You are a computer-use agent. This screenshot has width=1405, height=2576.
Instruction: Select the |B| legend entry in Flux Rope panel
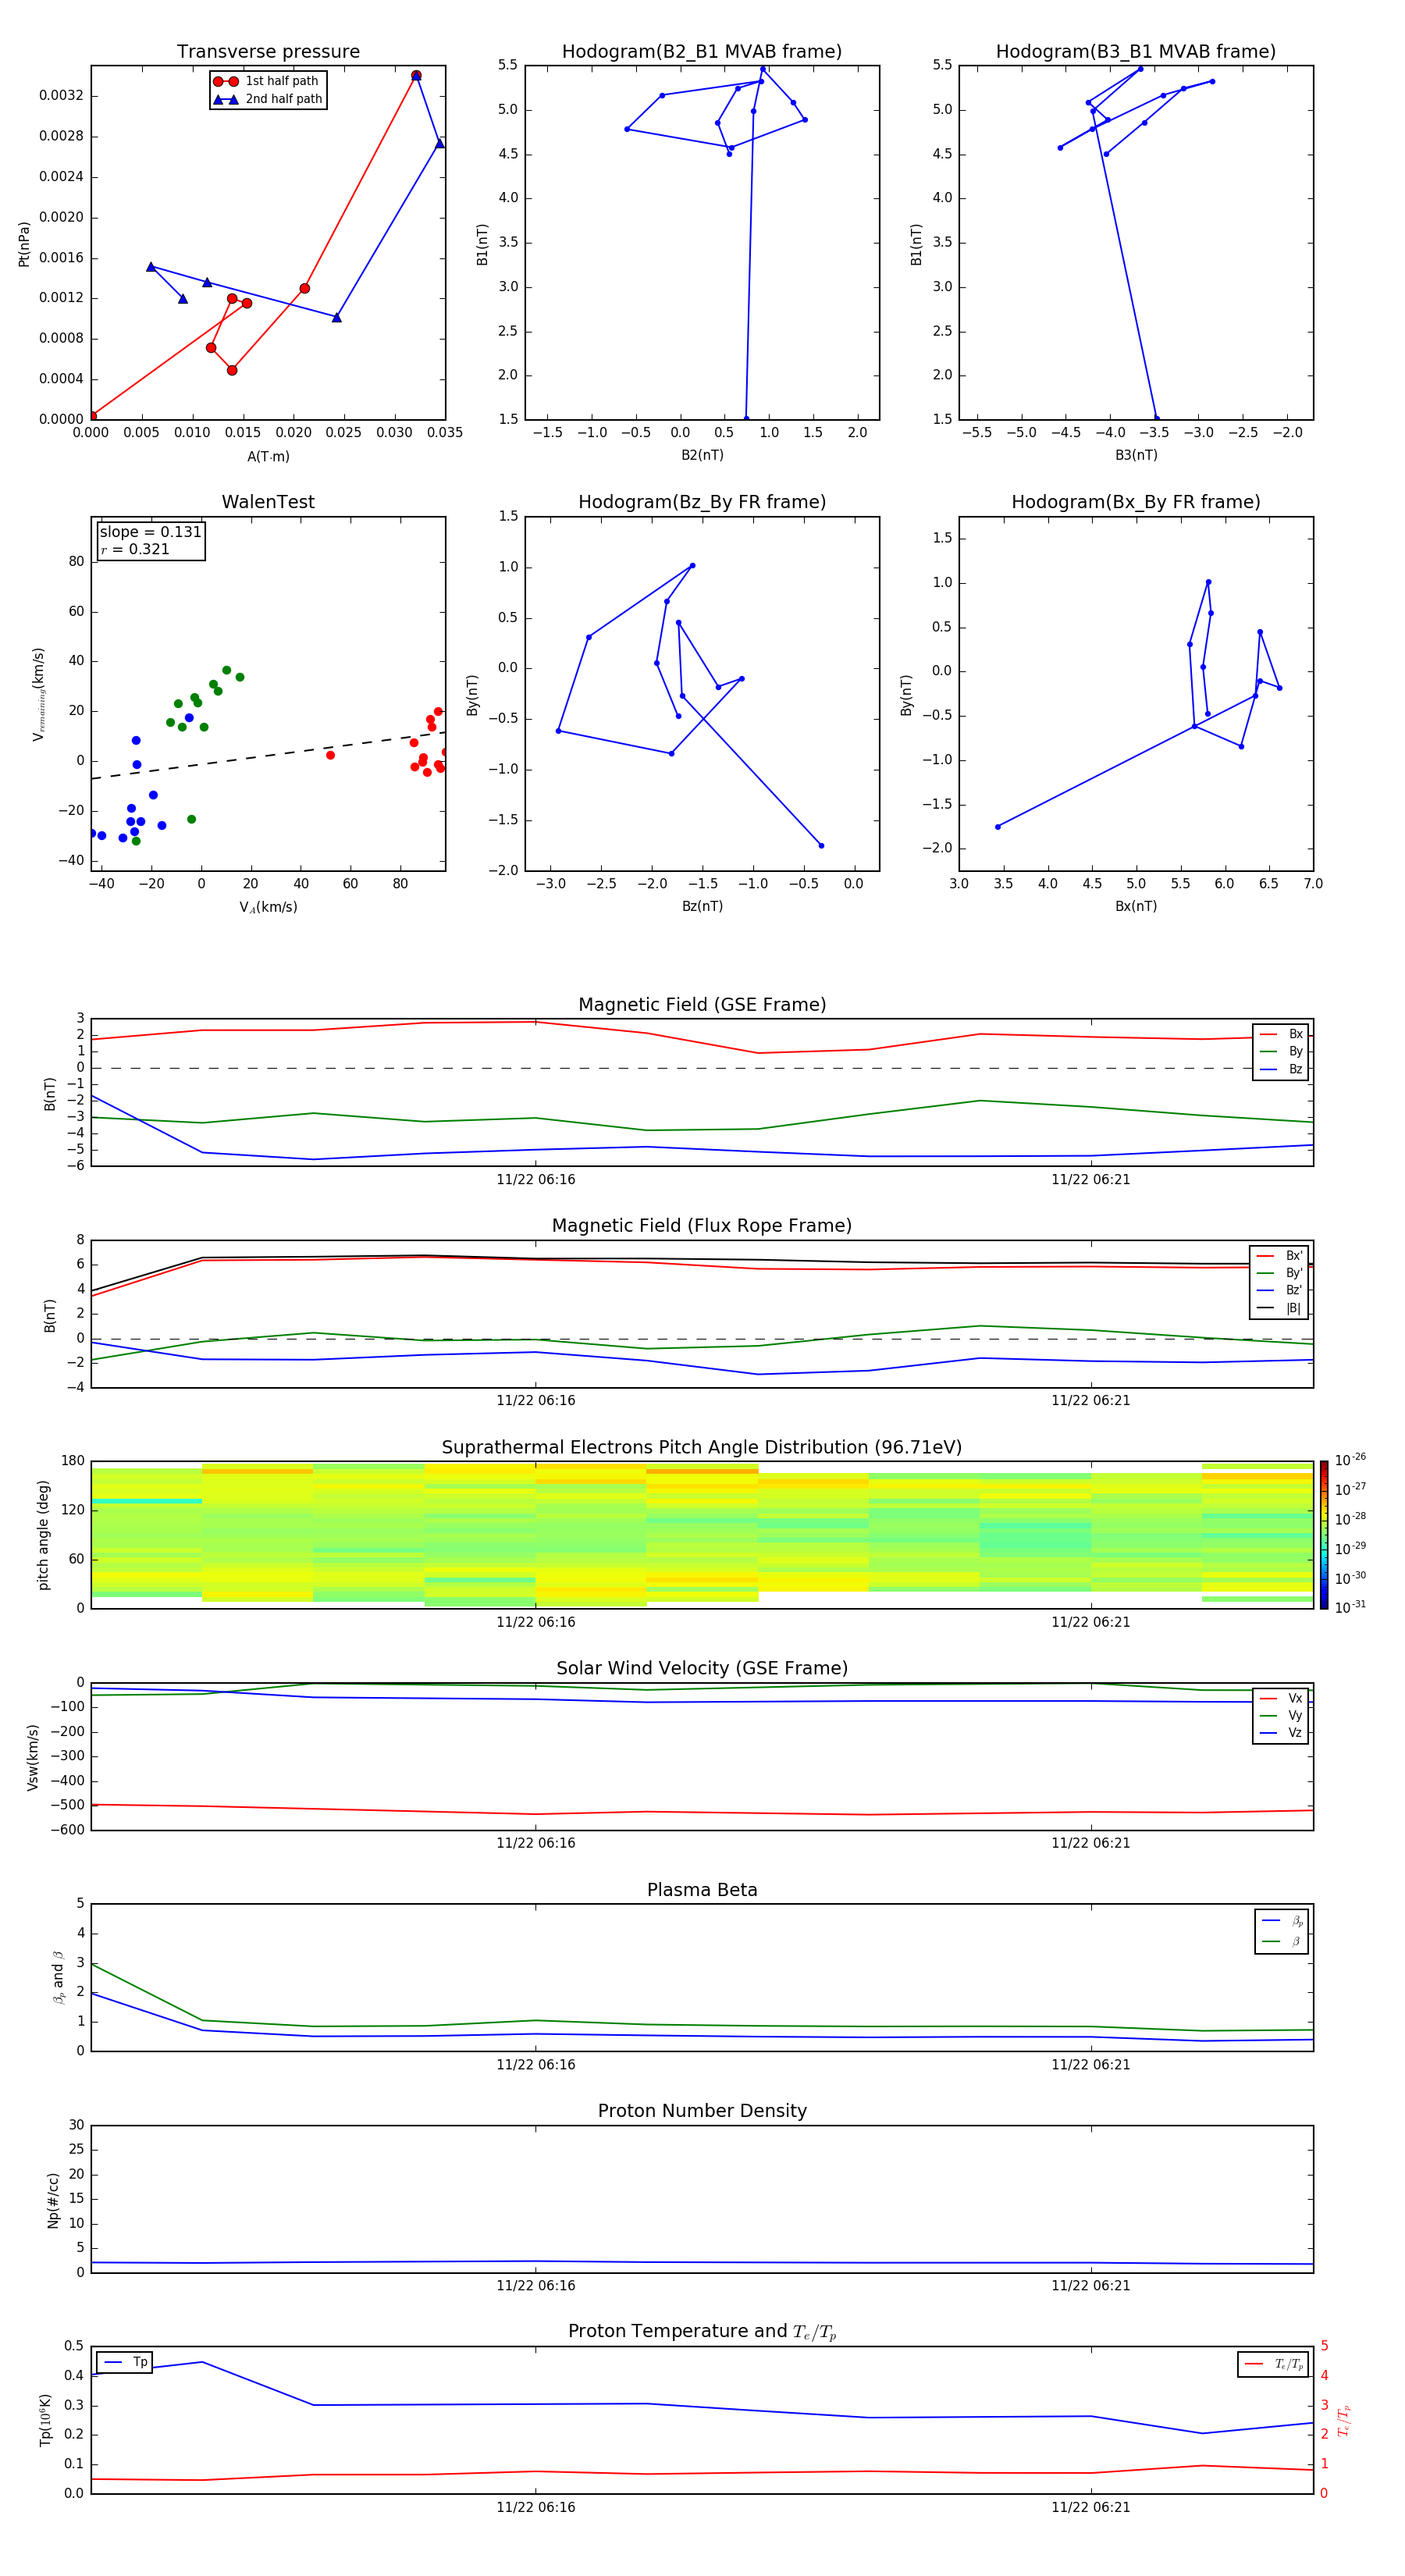pyautogui.click(x=1279, y=1308)
